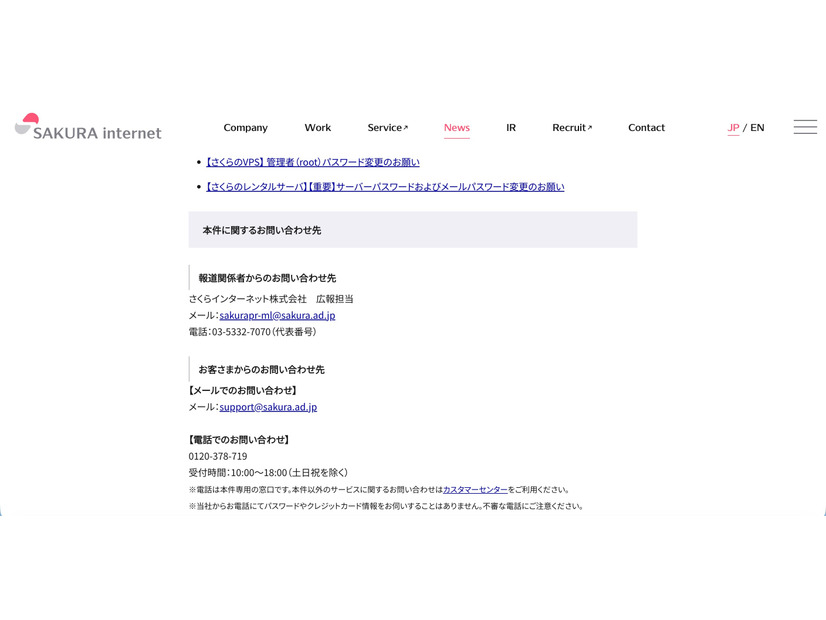This screenshot has height=620, width=826.
Task: Switch language to EN
Action: pyautogui.click(x=757, y=127)
